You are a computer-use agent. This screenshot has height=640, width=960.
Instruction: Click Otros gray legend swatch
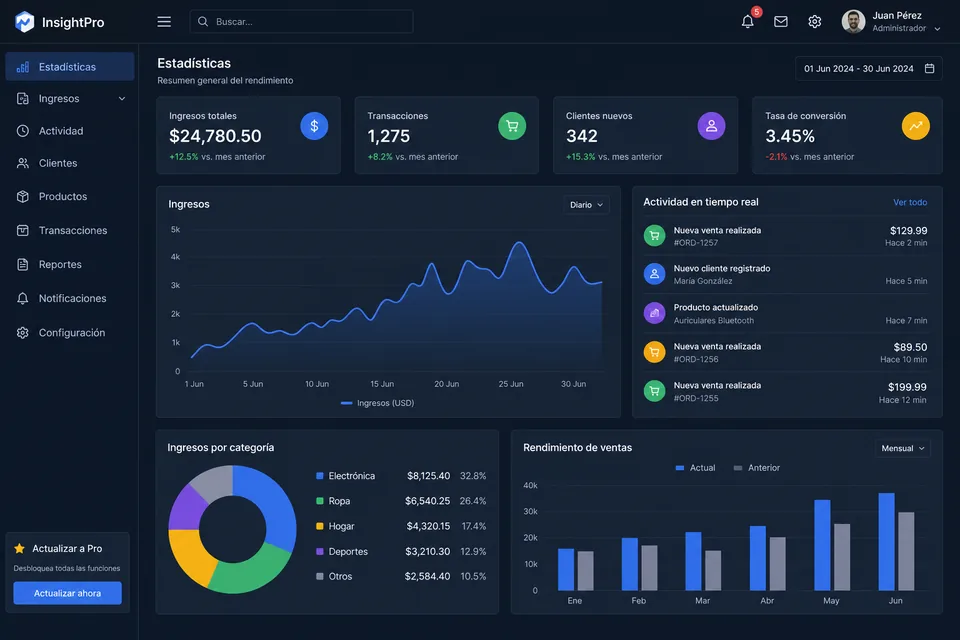(320, 576)
